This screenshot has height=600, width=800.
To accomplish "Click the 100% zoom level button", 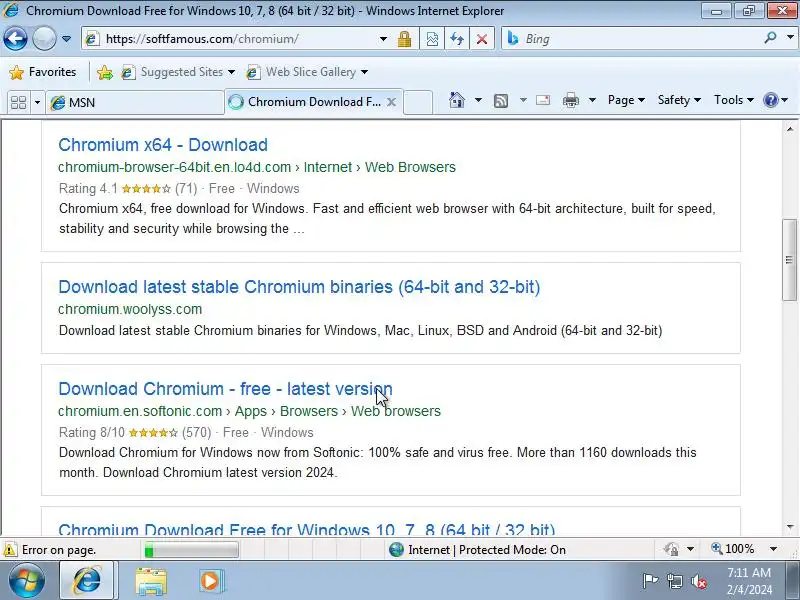I will (733, 549).
